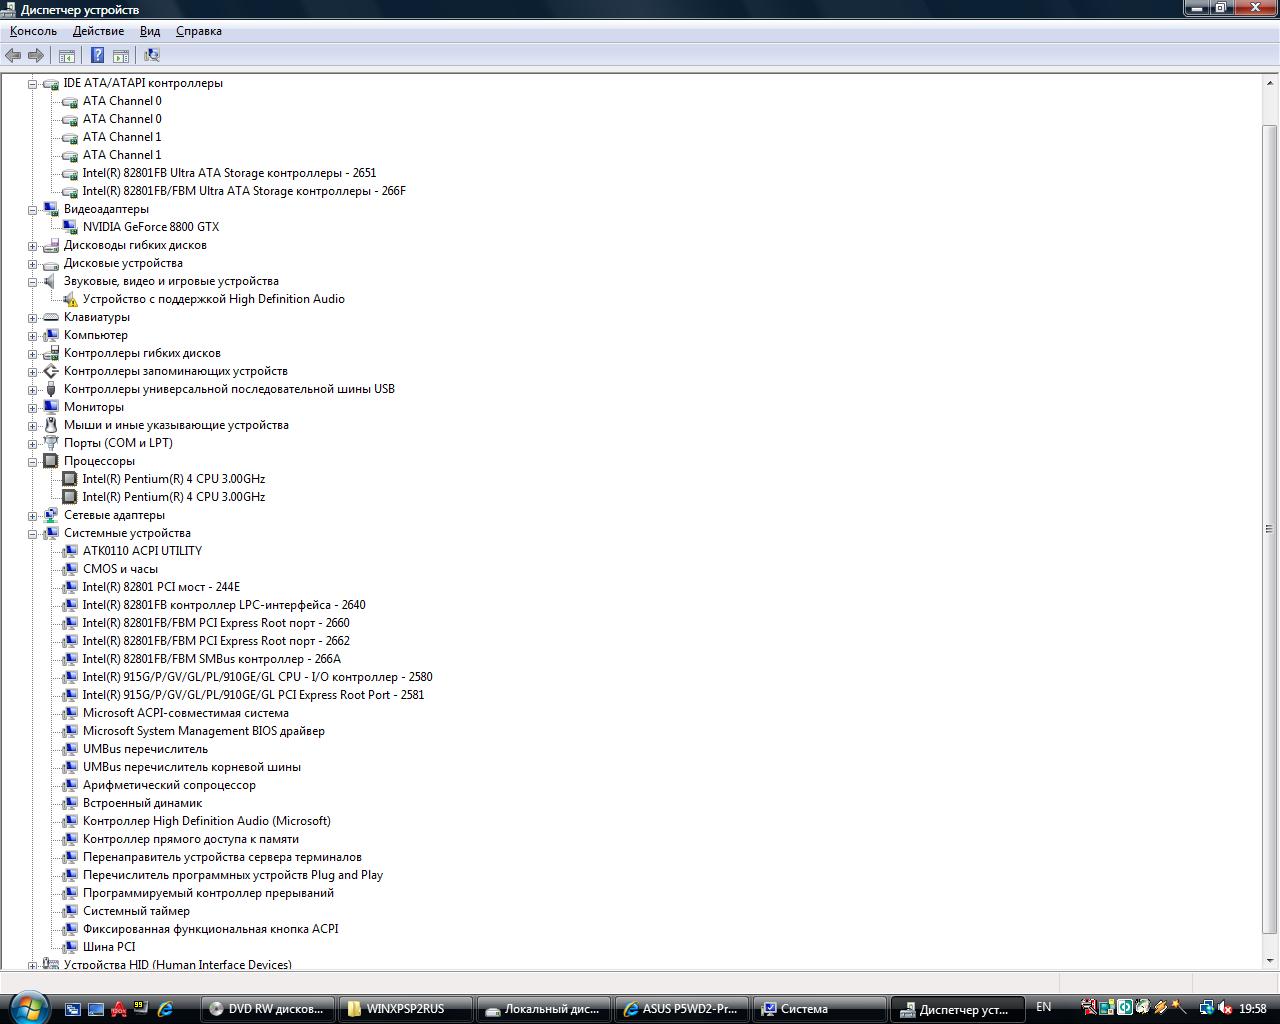Click the blue Help question-mark toolbar icon
The width and height of the screenshot is (1280, 1024).
(97, 56)
